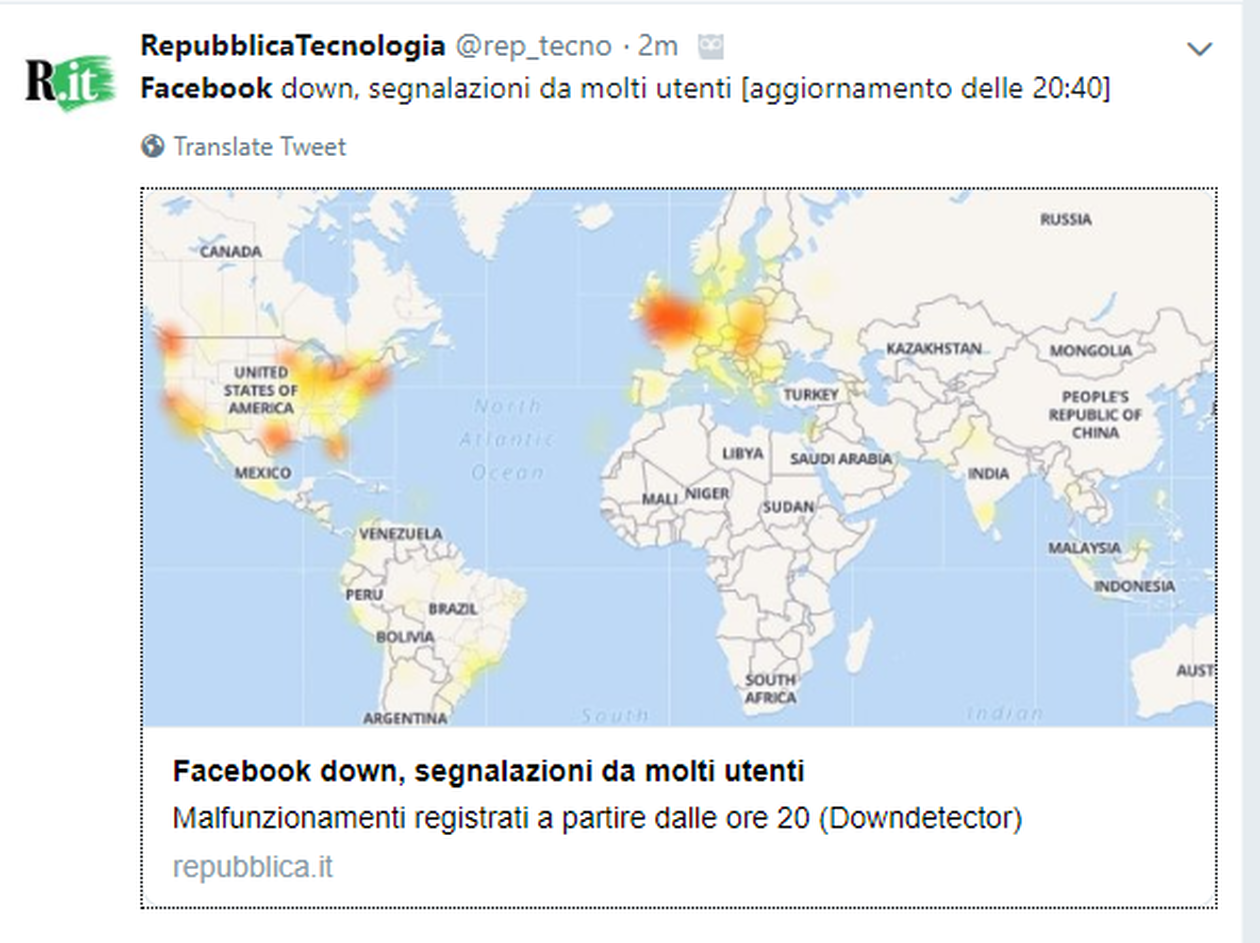
Task: Click the card headline Facebook down, segnalazioni
Action: (489, 772)
